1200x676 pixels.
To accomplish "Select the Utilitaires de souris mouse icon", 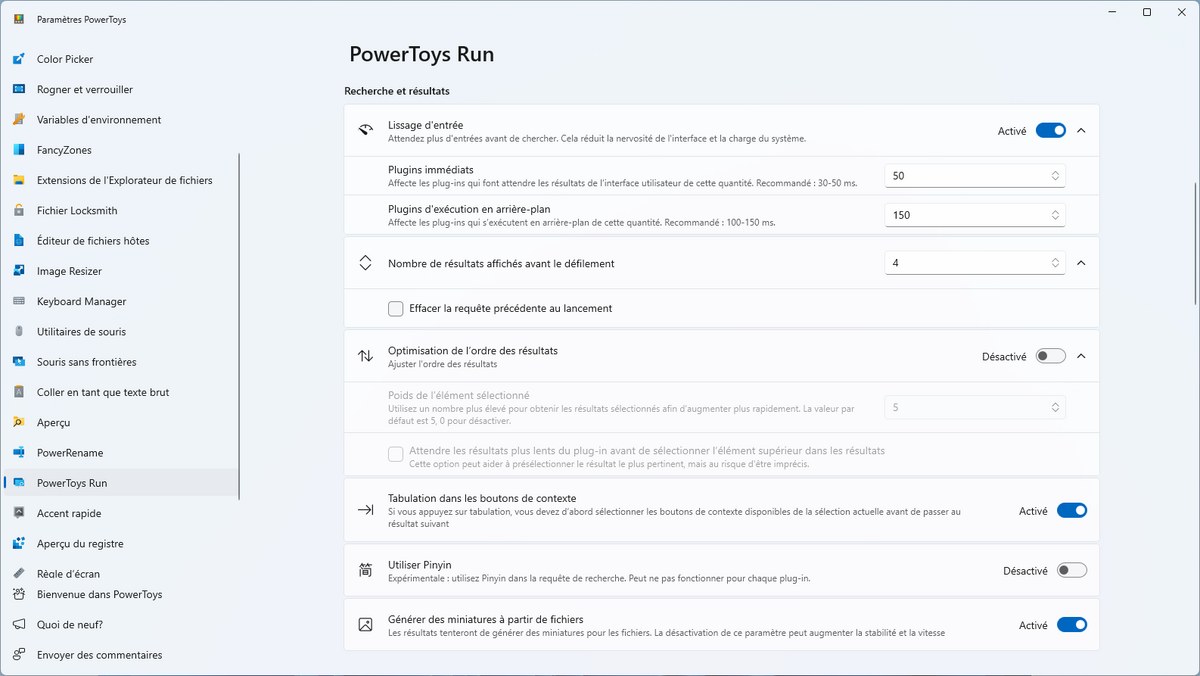I will [x=18, y=332].
